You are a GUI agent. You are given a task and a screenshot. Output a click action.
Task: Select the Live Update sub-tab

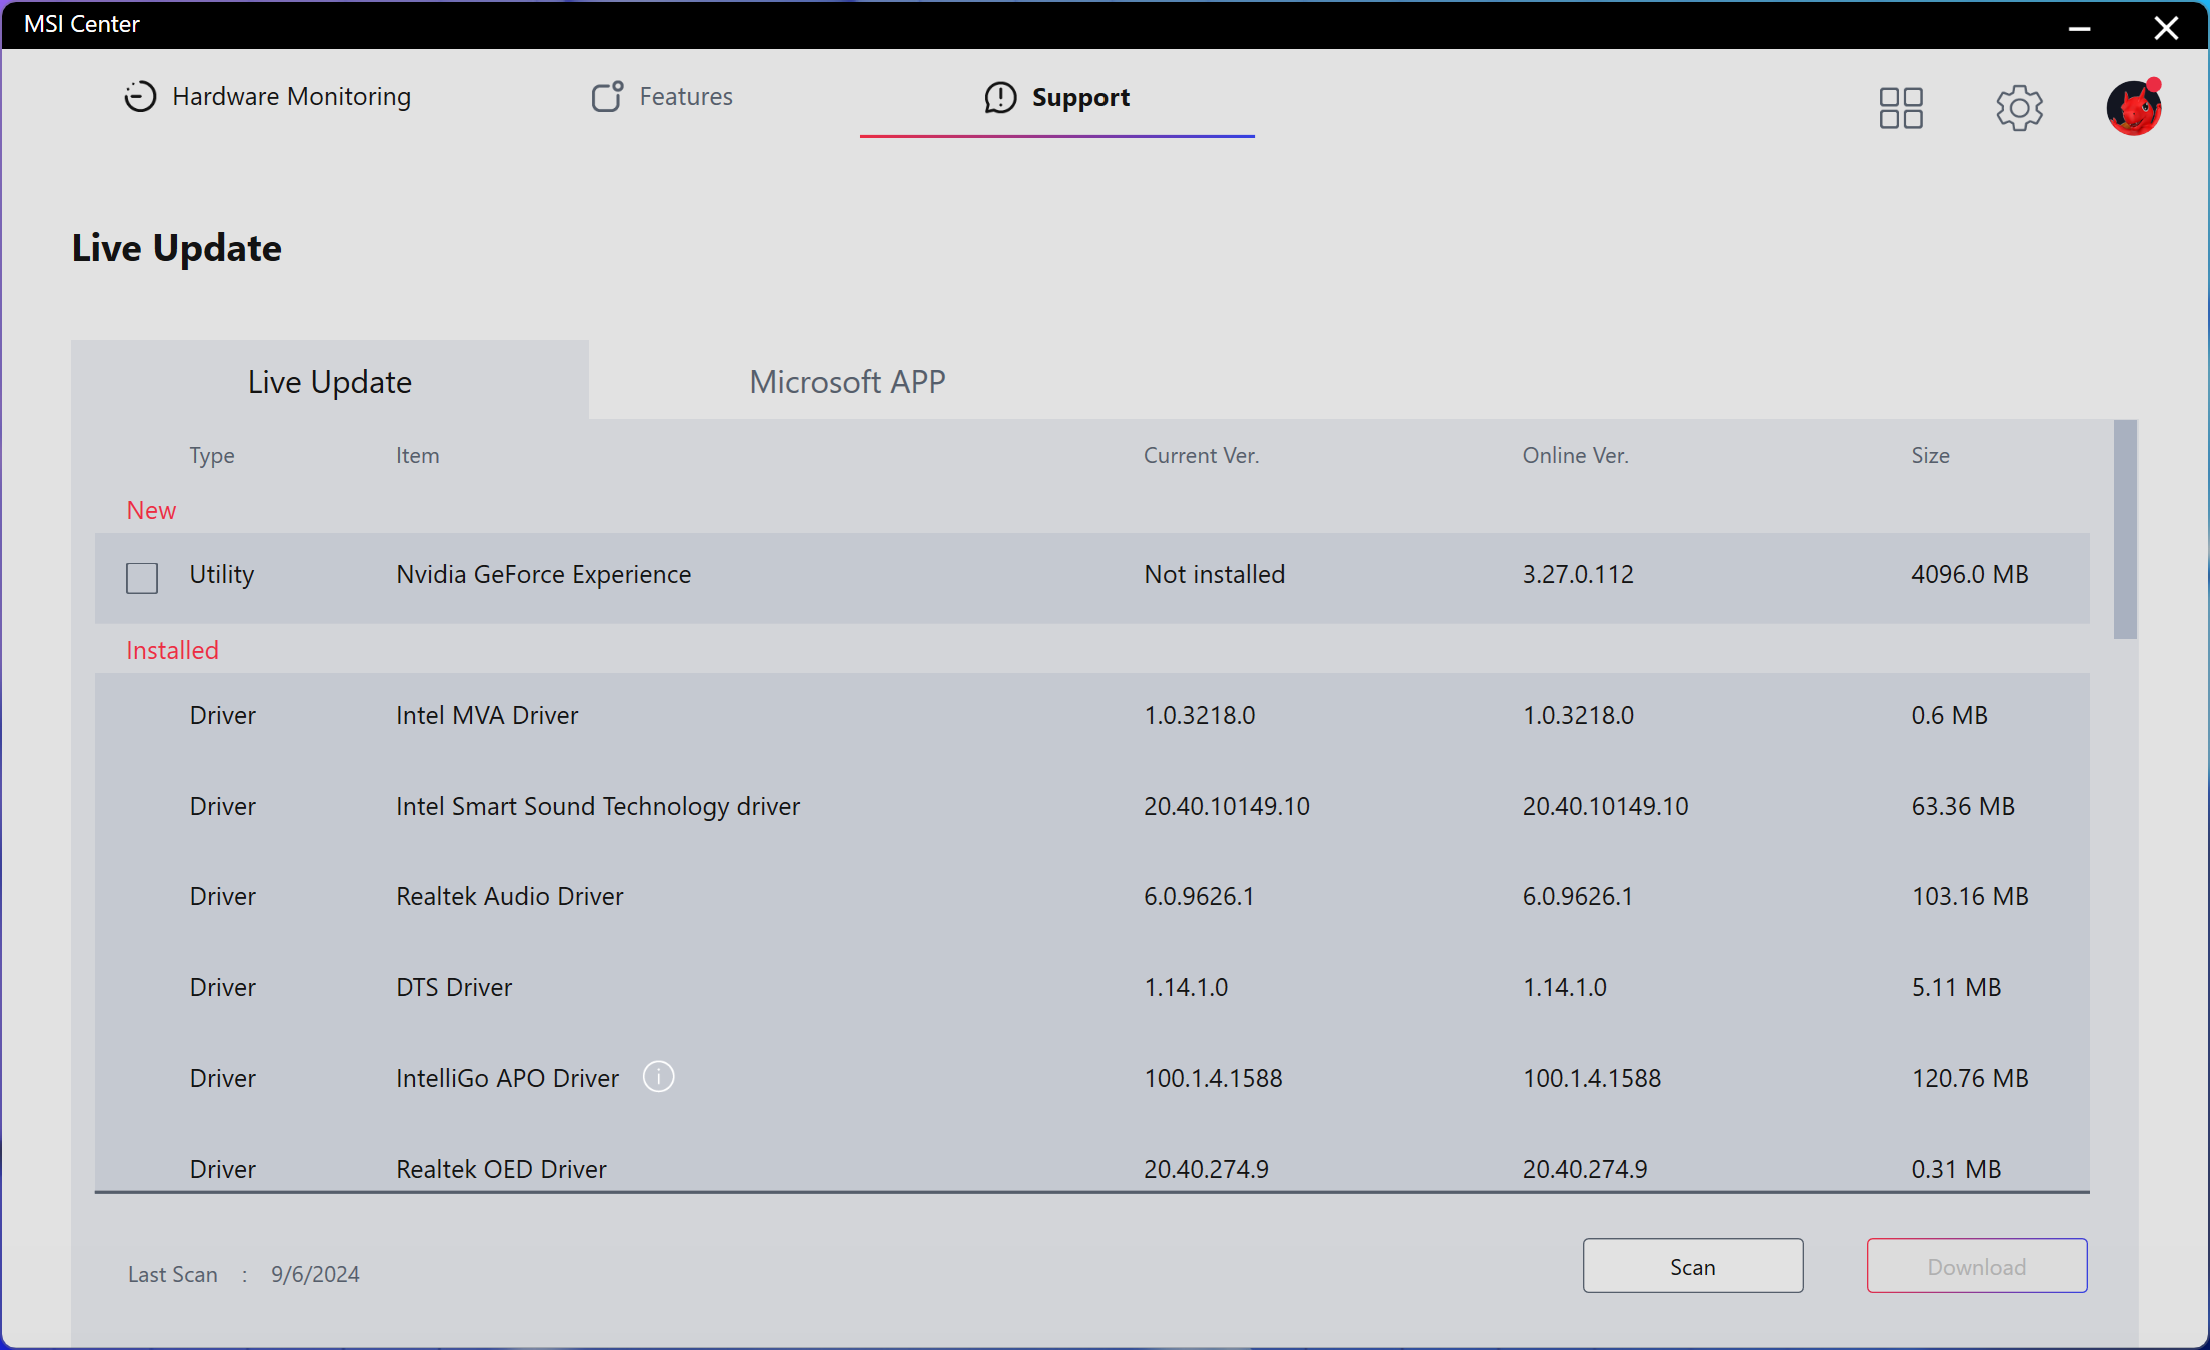[330, 382]
